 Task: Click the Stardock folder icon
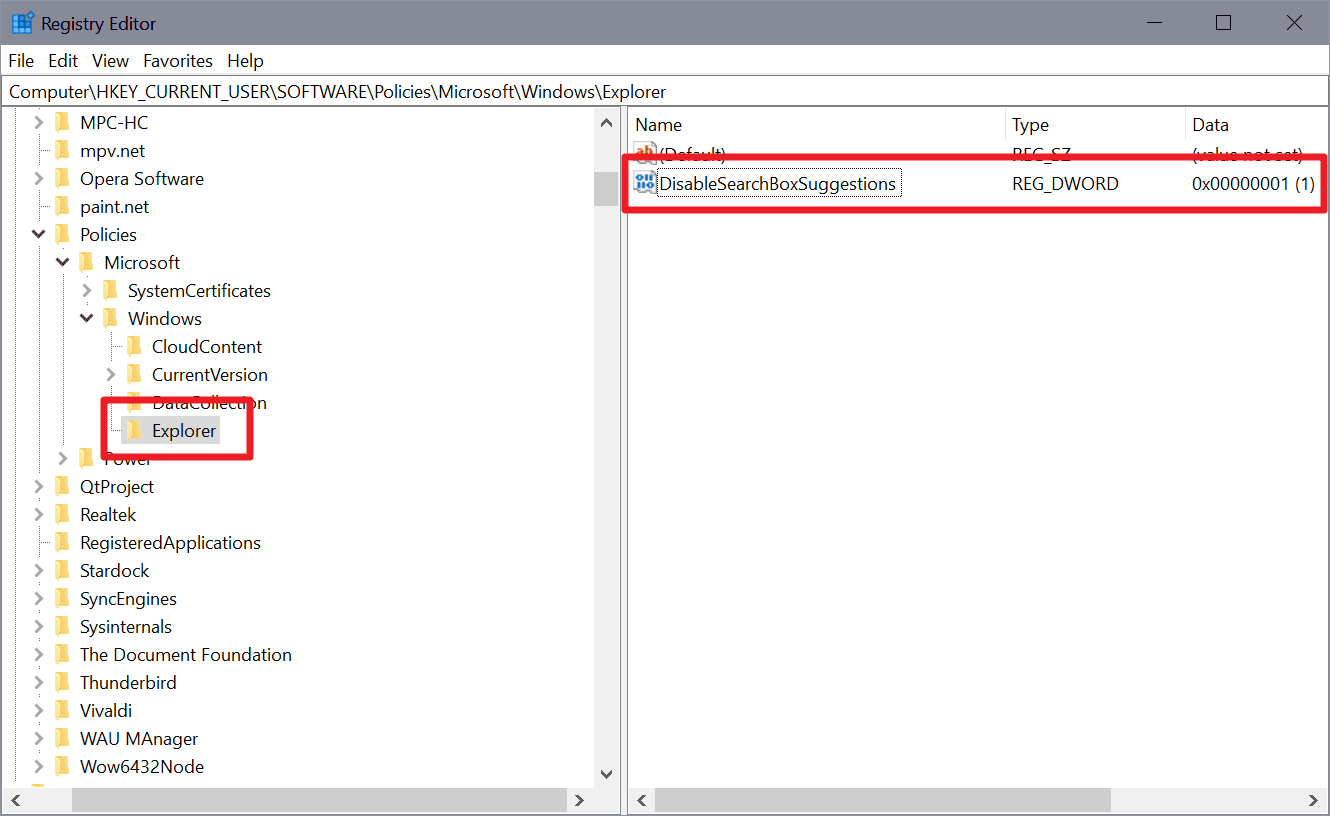click(x=63, y=571)
